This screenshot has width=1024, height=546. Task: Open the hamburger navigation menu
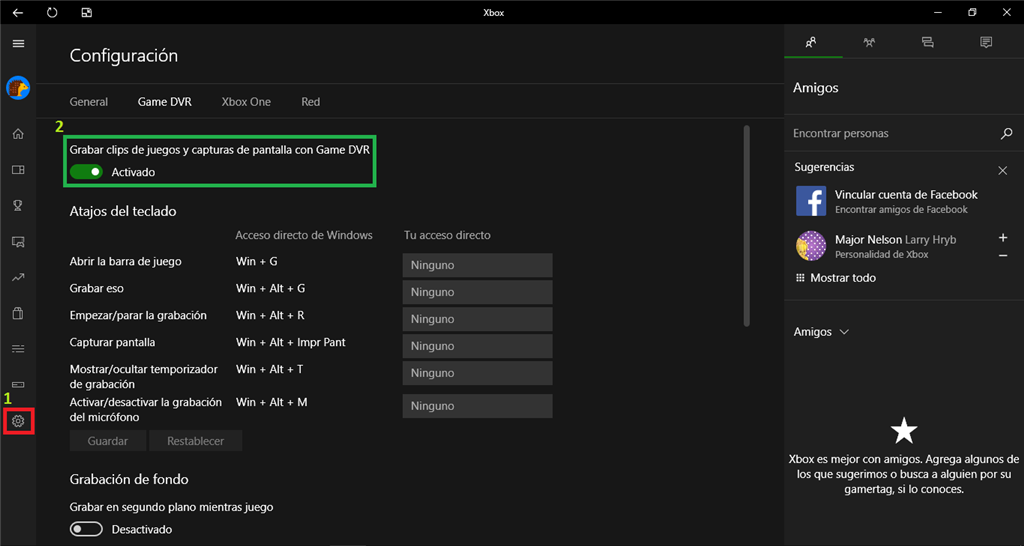[x=18, y=43]
